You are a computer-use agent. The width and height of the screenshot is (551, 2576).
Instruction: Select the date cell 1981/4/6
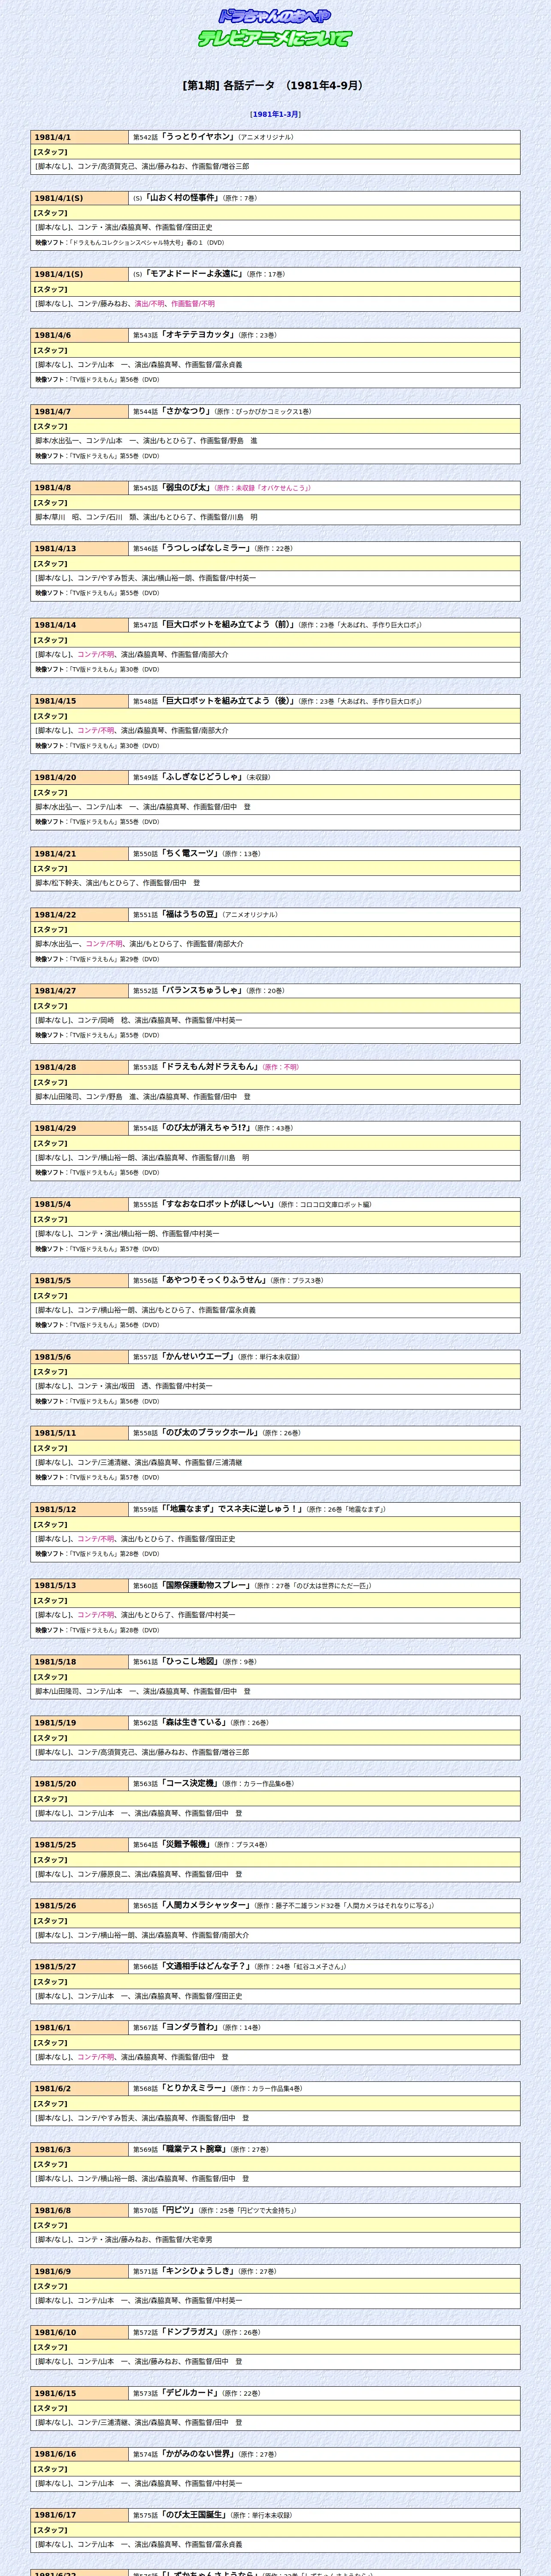80,335
